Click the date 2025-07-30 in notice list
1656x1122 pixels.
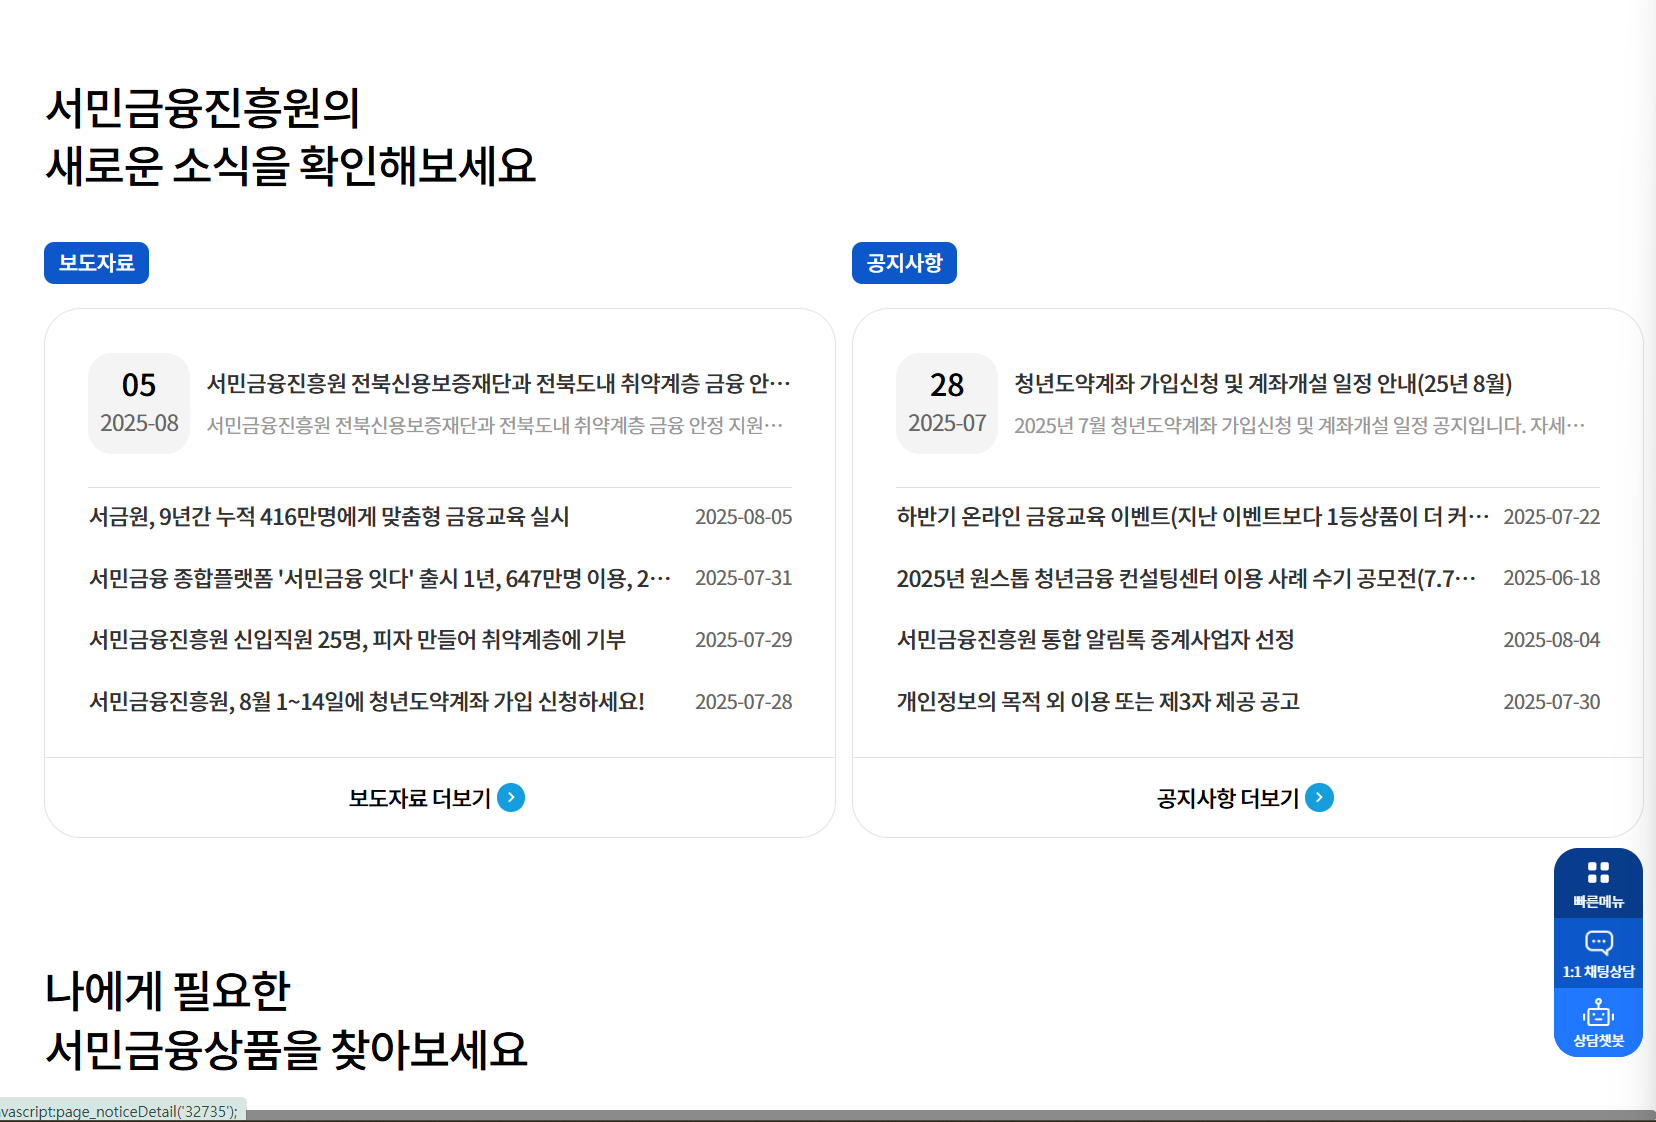[x=1552, y=702]
